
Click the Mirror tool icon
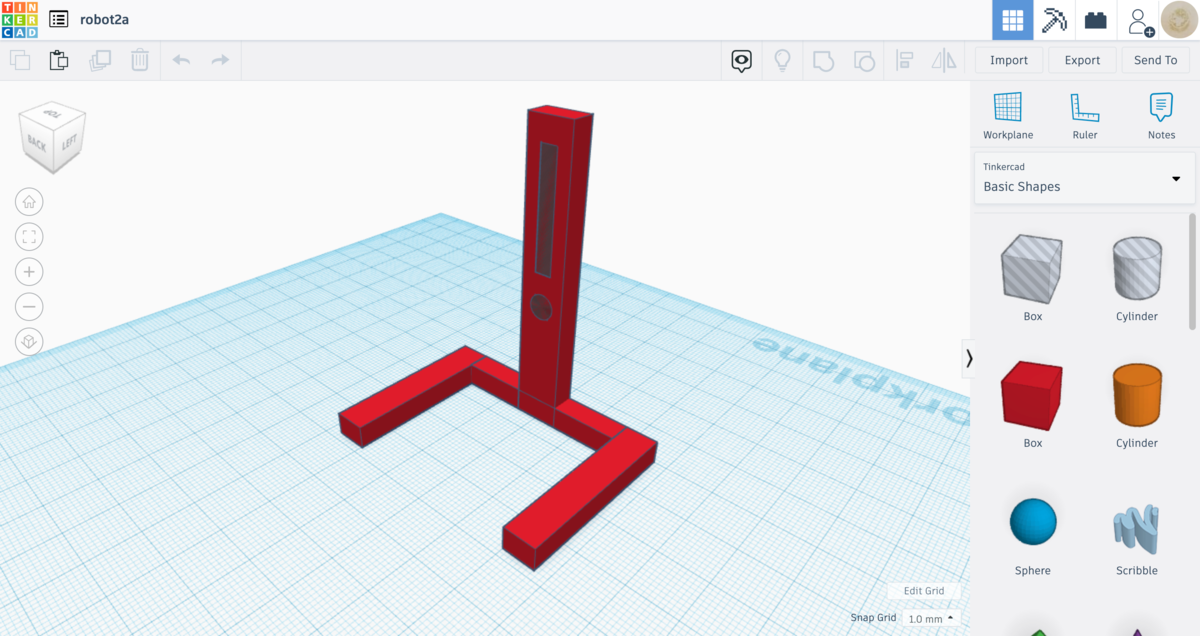pos(944,61)
